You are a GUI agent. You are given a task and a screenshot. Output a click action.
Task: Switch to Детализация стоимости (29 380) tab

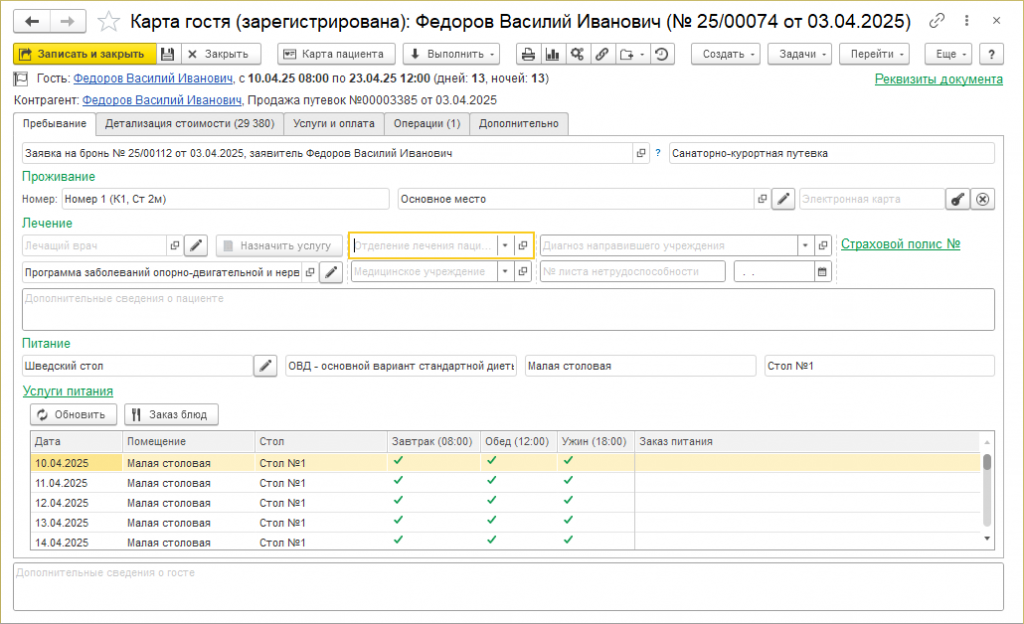tap(190, 123)
